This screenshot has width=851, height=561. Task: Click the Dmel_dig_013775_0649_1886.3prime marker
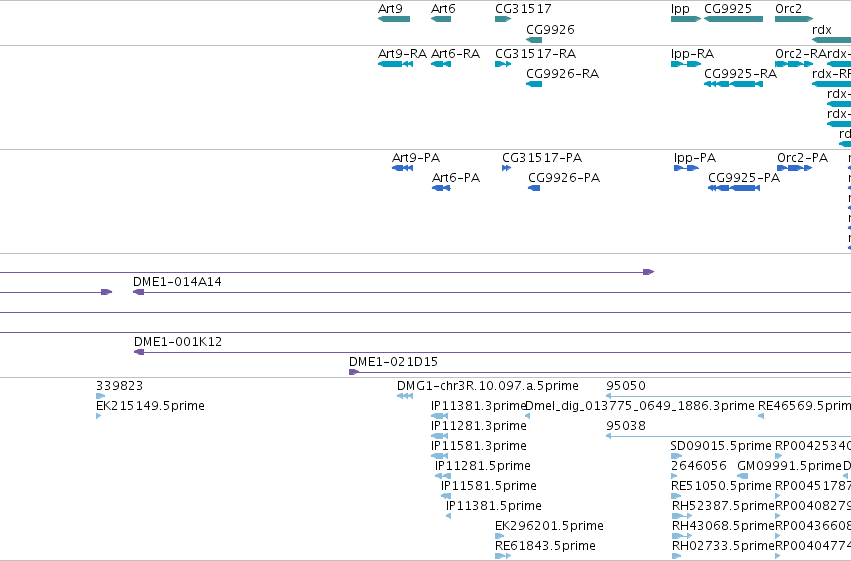[528, 416]
